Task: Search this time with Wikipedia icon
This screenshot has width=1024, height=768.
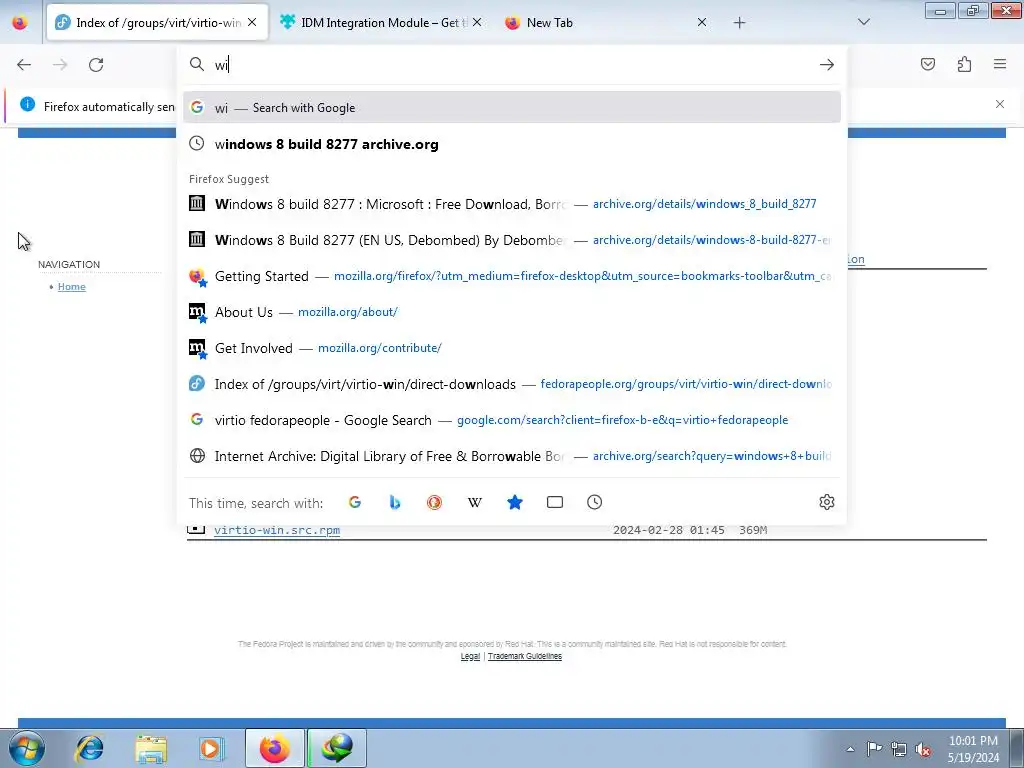Action: [x=475, y=502]
